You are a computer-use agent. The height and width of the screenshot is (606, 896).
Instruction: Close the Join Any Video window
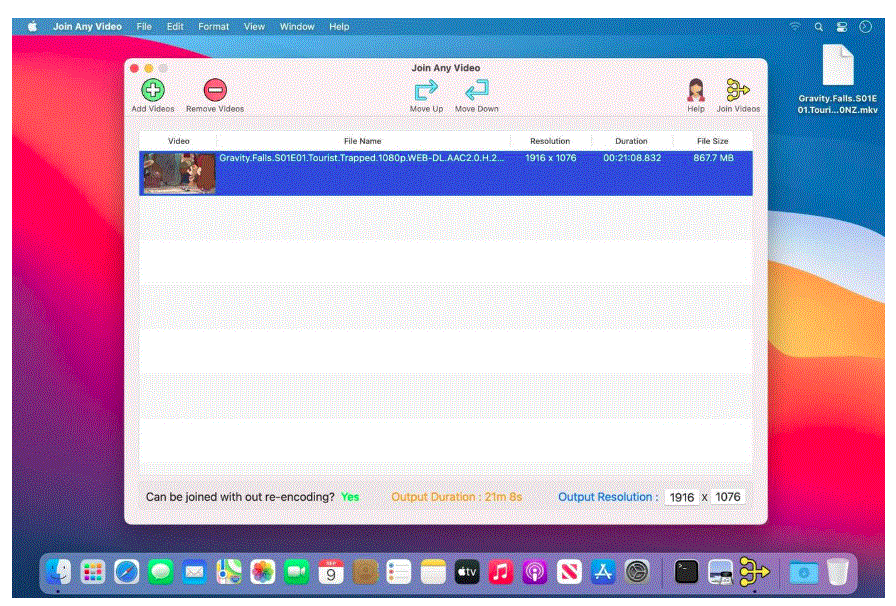click(135, 68)
